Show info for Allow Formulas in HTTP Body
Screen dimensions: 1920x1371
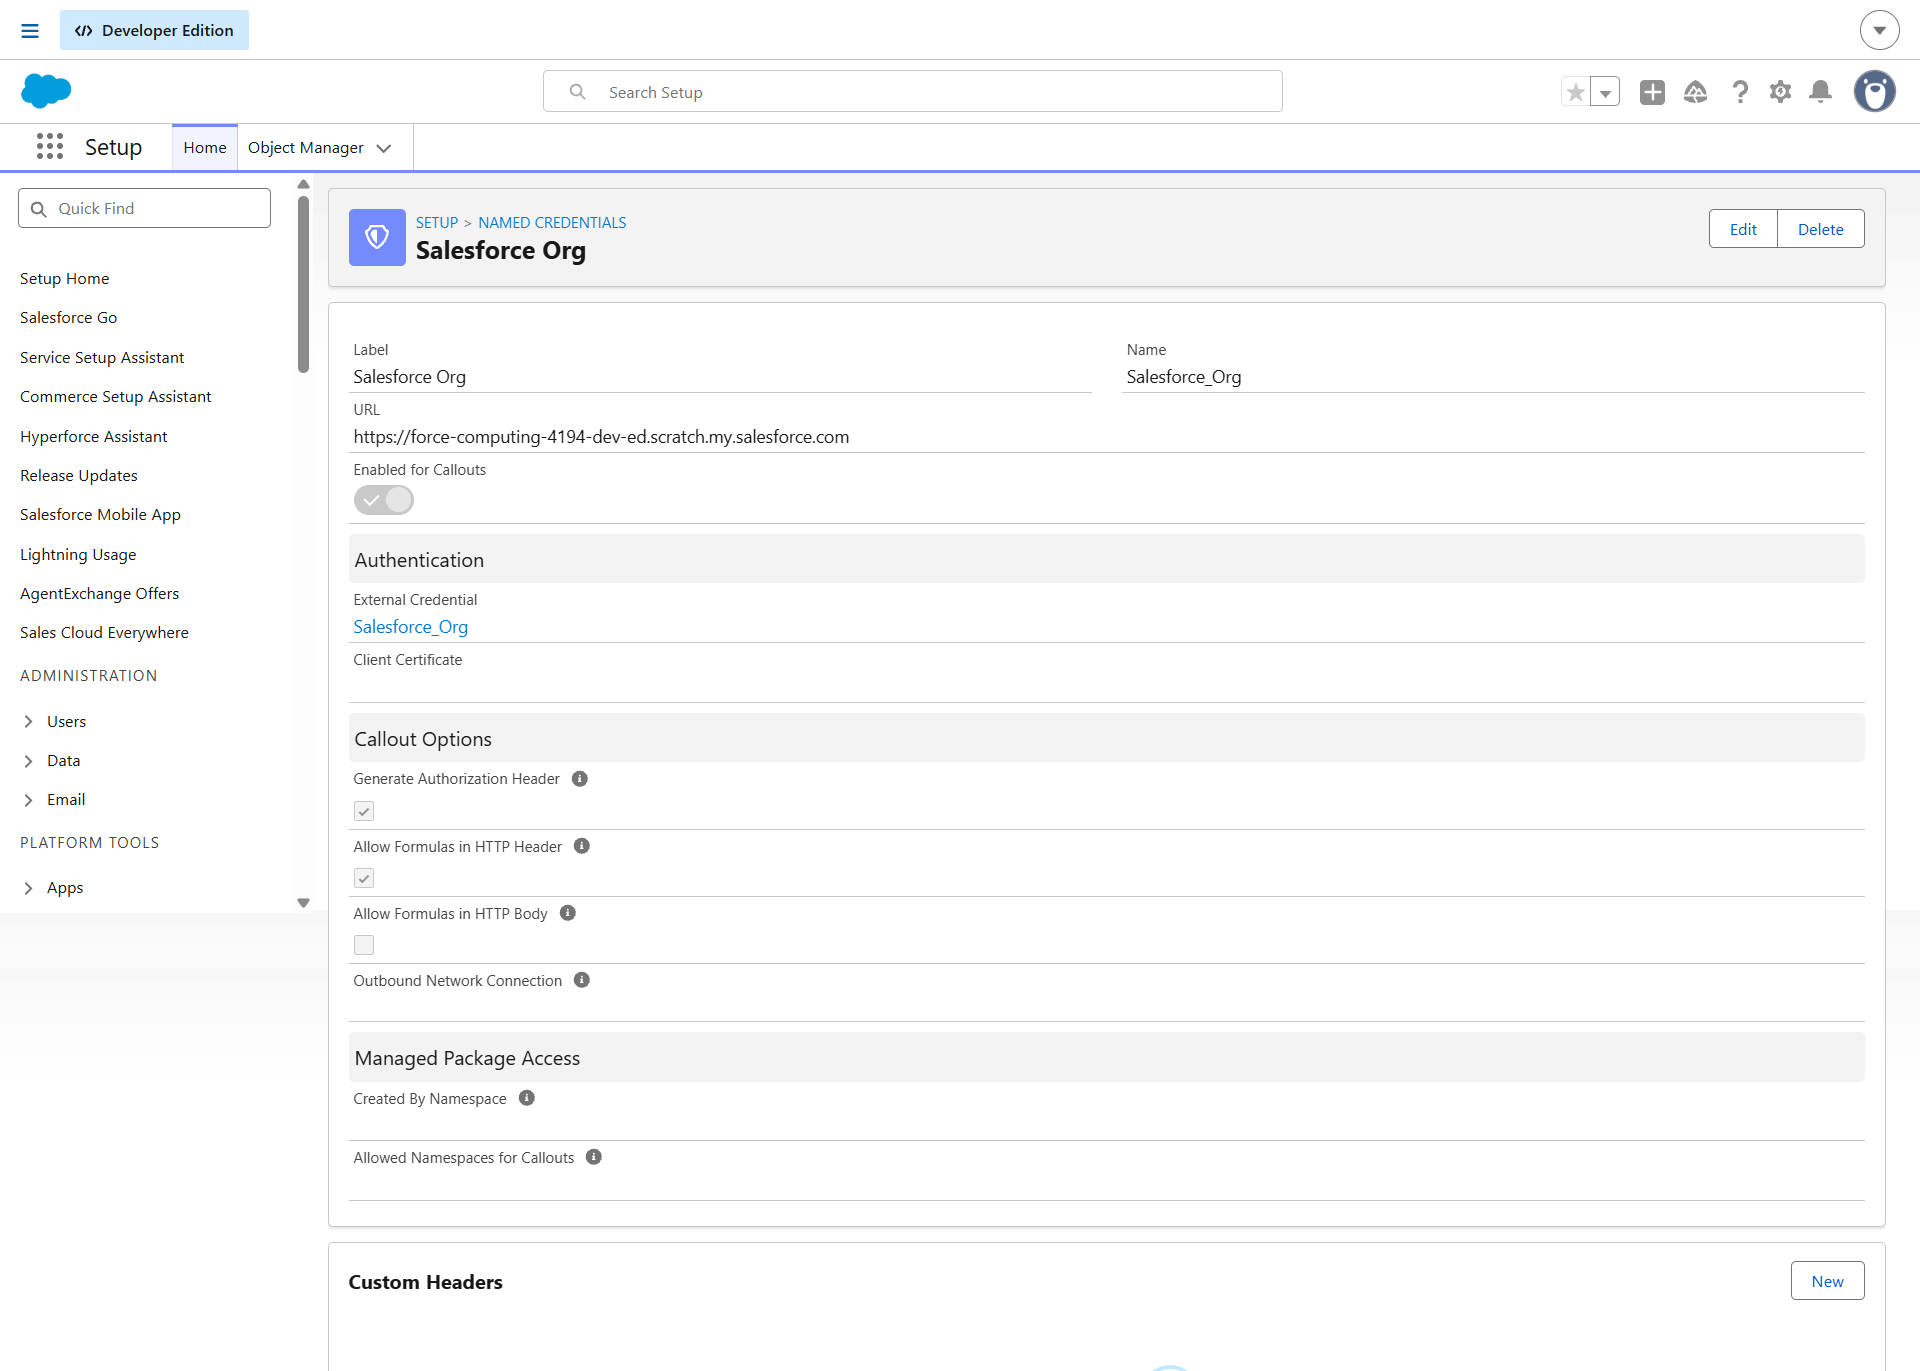tap(568, 913)
